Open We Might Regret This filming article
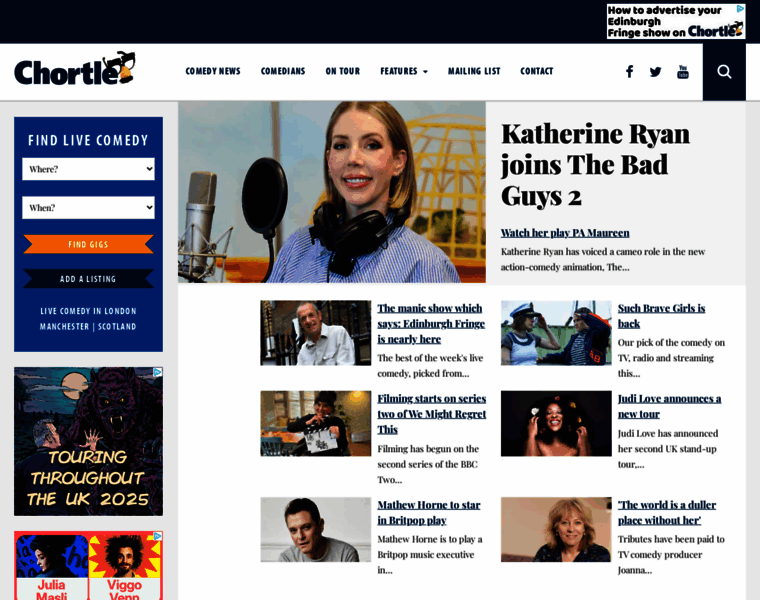The width and height of the screenshot is (760, 600). pyautogui.click(x=431, y=414)
